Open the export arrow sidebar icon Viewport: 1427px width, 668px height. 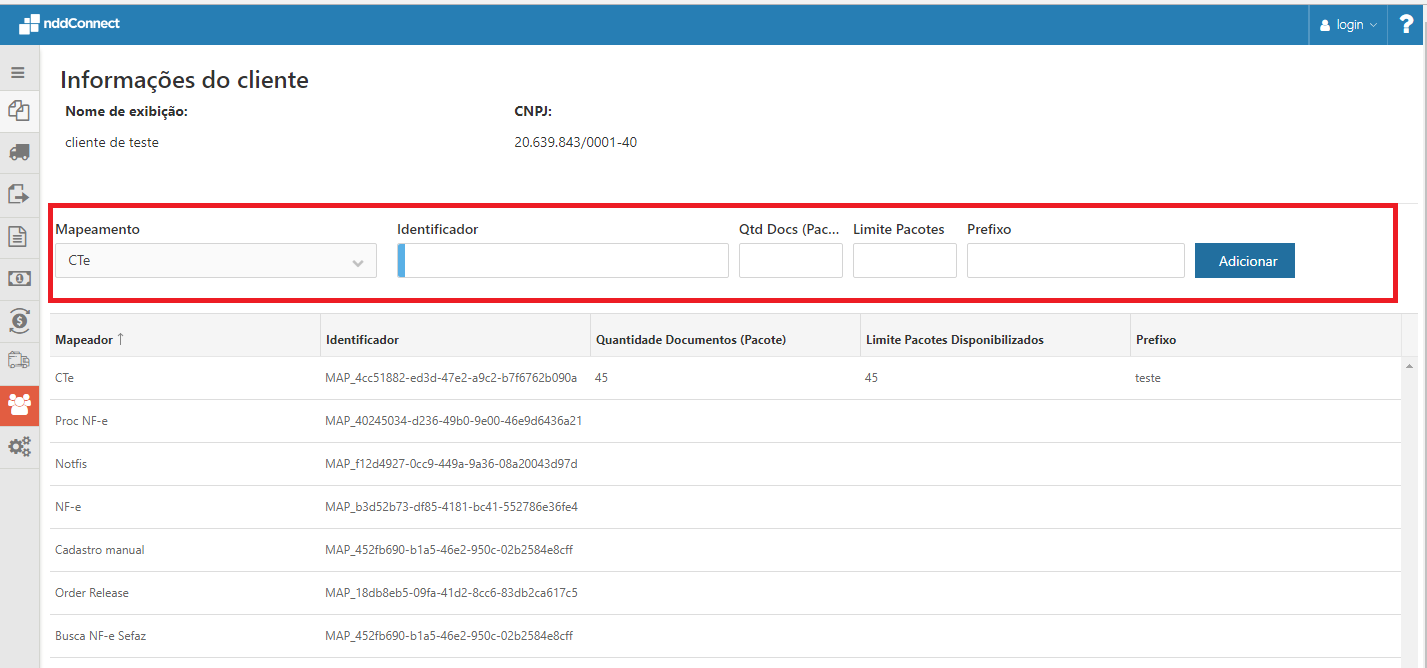coord(19,194)
